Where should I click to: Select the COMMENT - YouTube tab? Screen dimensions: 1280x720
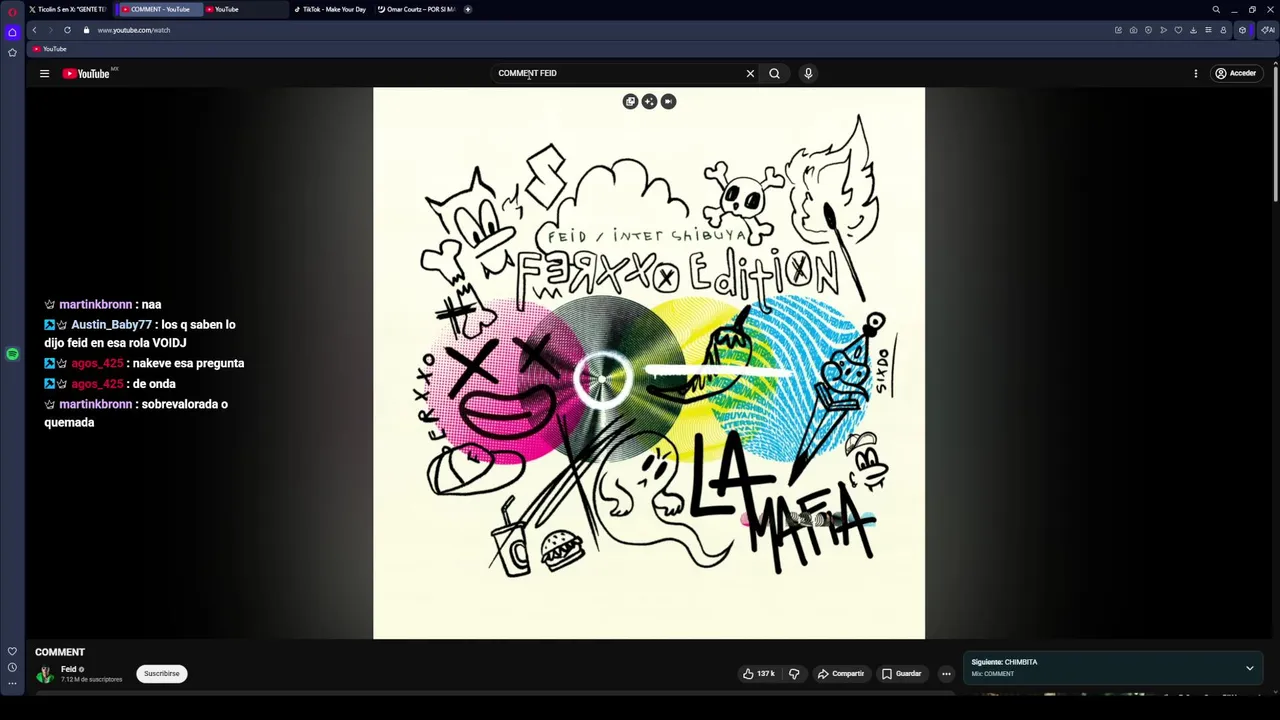160,9
